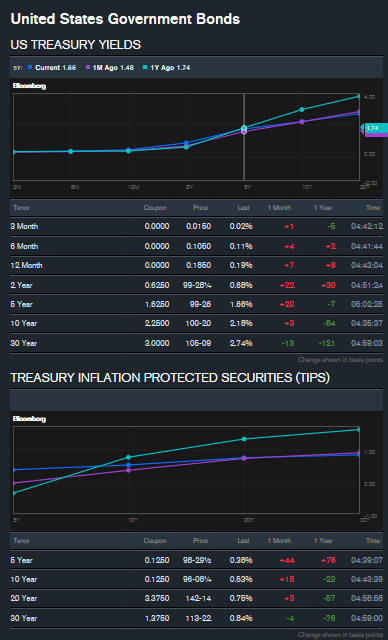
Task: Open the 5 Year TIPS row
Action: (x=197, y=560)
